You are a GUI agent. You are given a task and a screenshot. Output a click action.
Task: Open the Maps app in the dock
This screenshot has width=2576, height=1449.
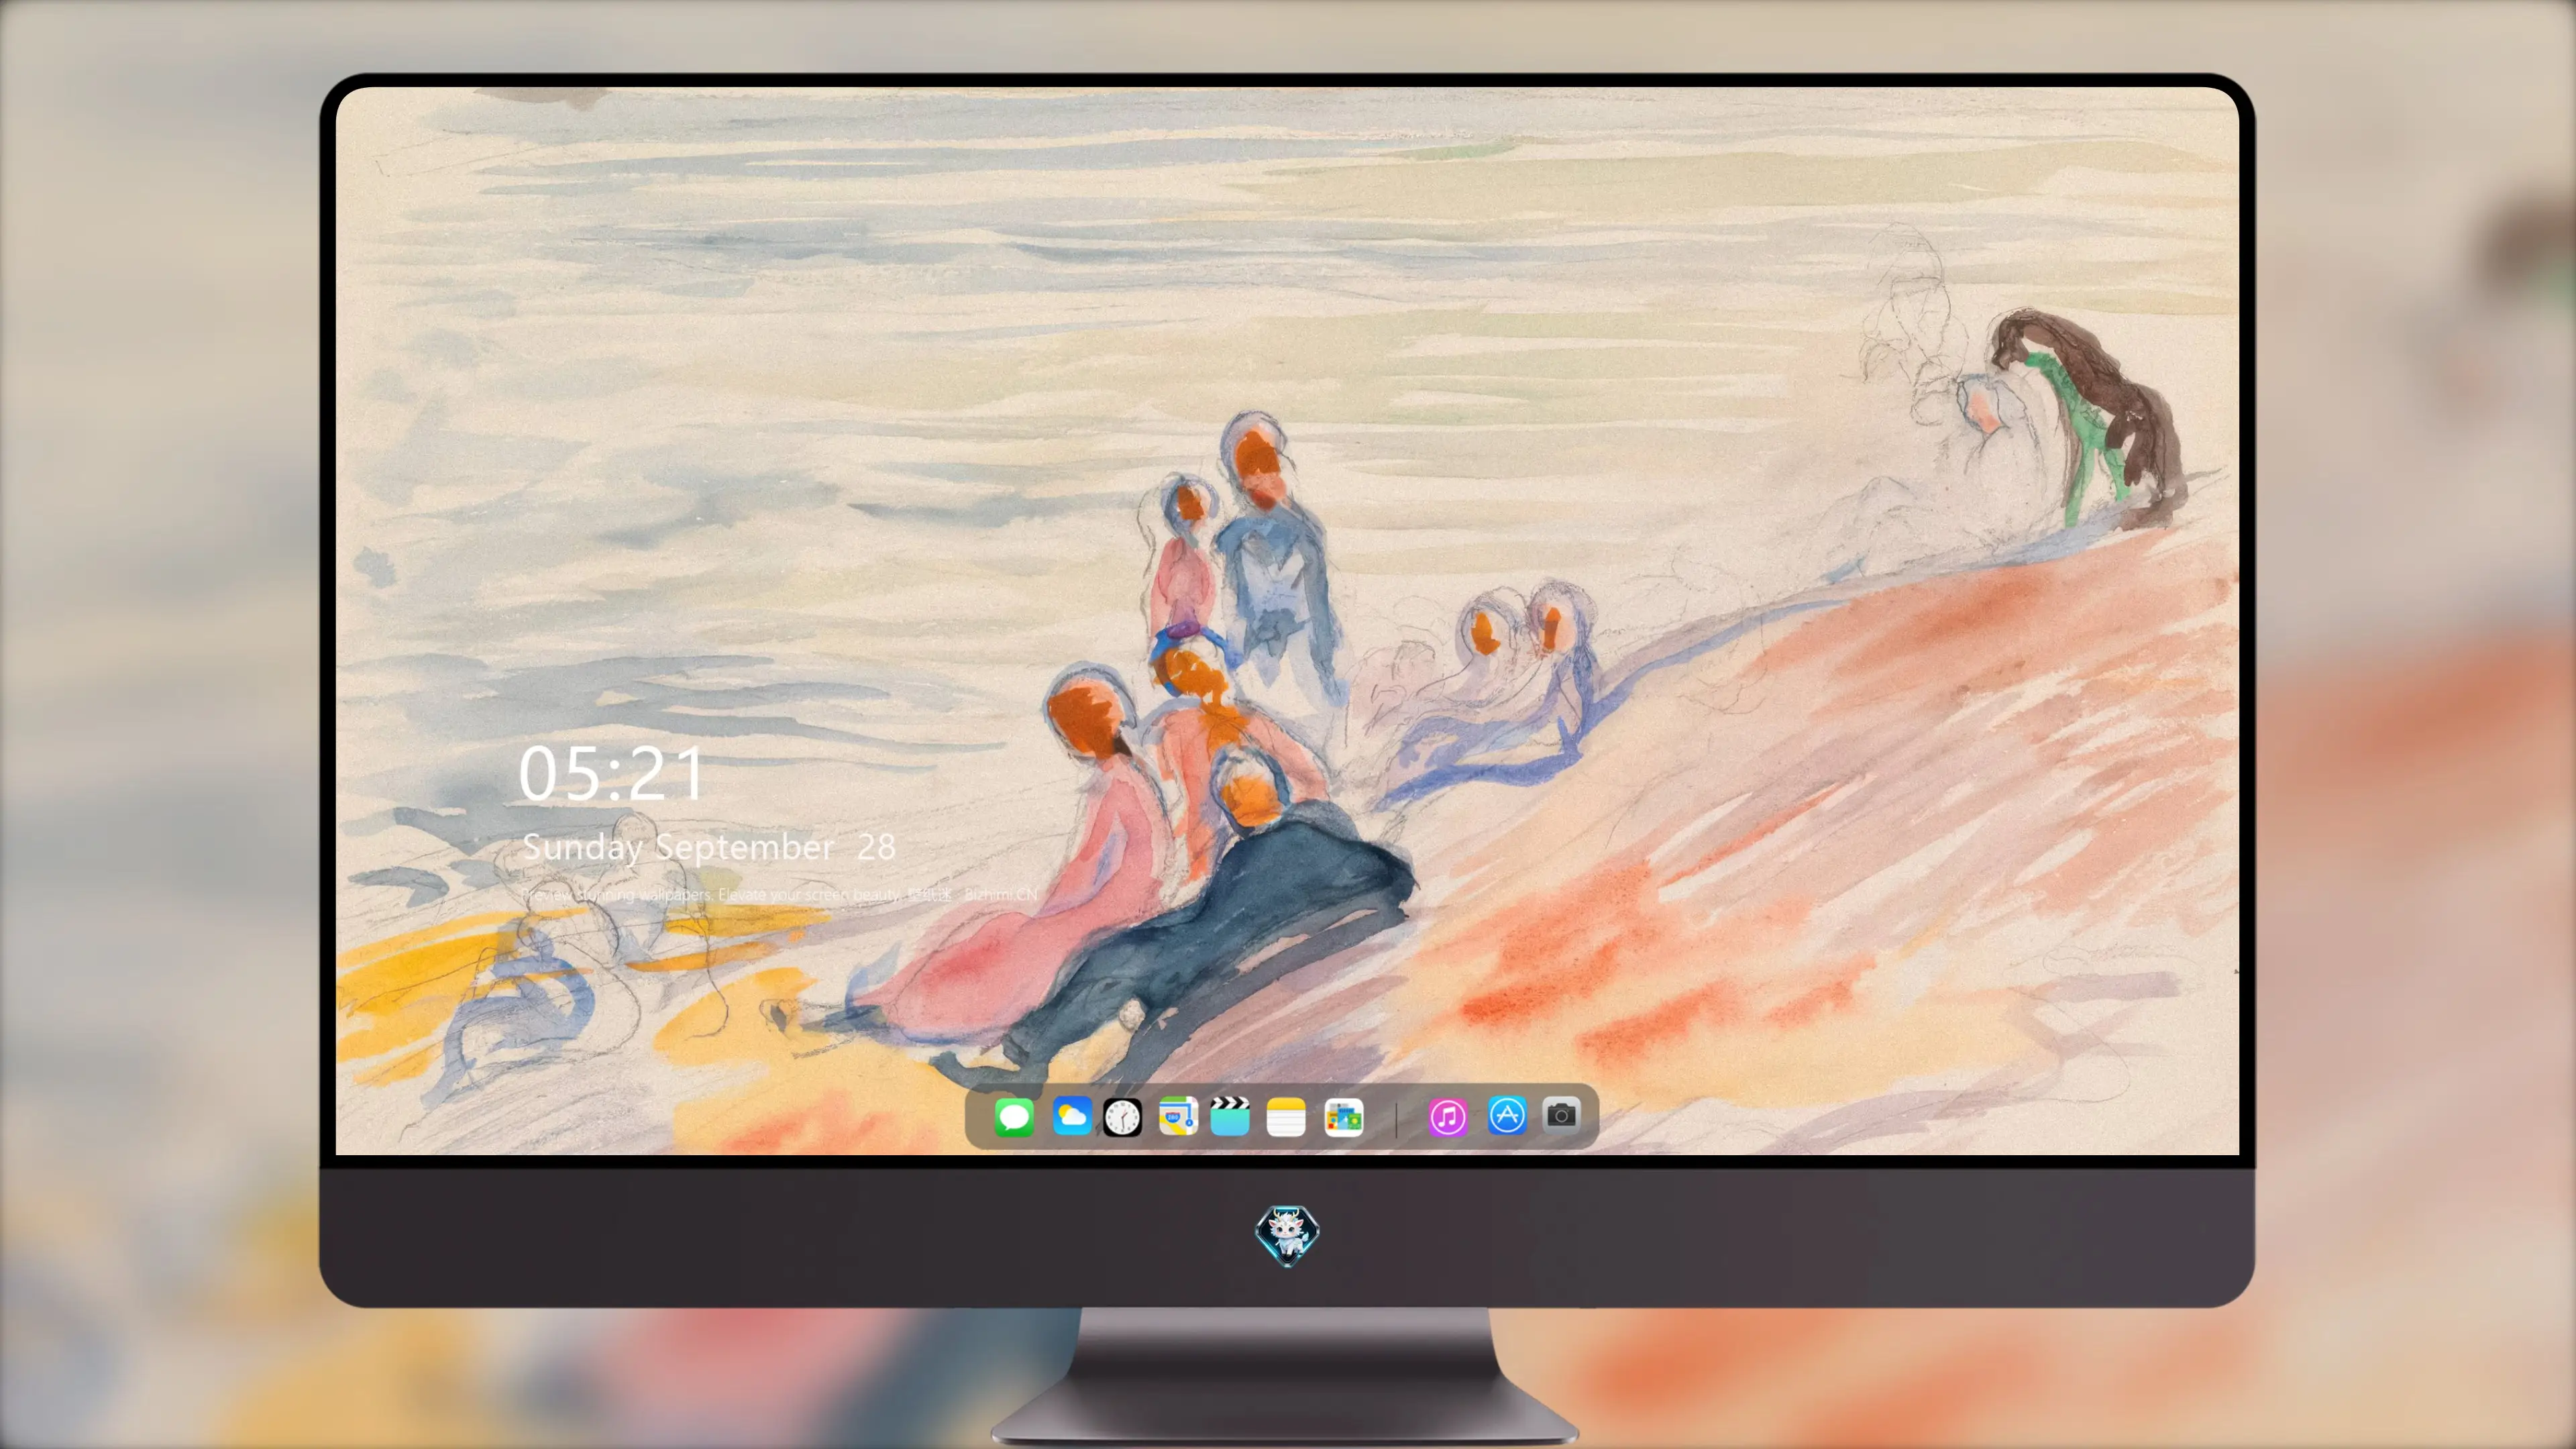click(x=1178, y=1117)
